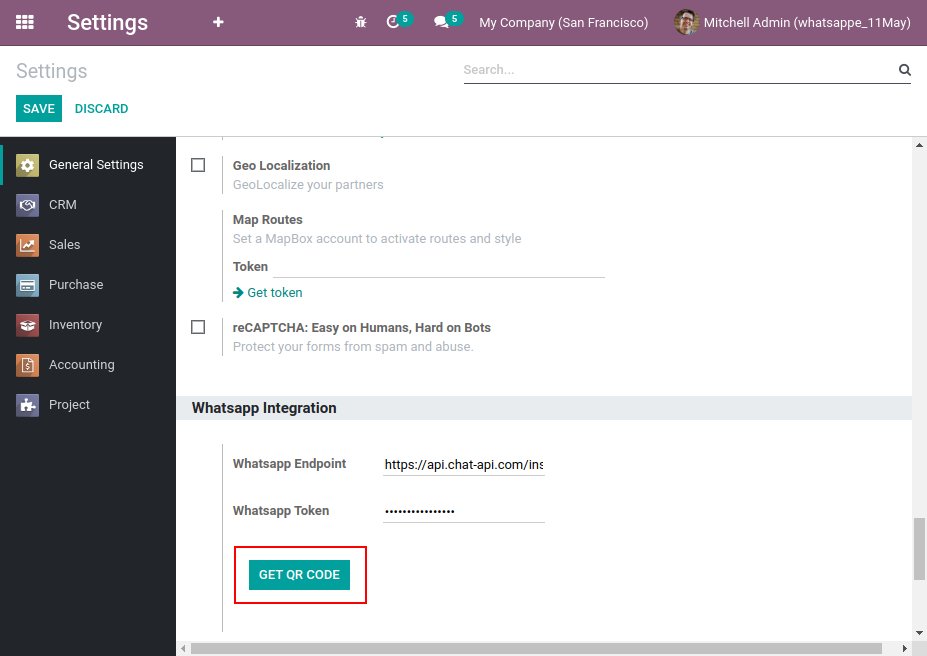
Task: Edit the Whatsapp Endpoint field
Action: coord(464,465)
